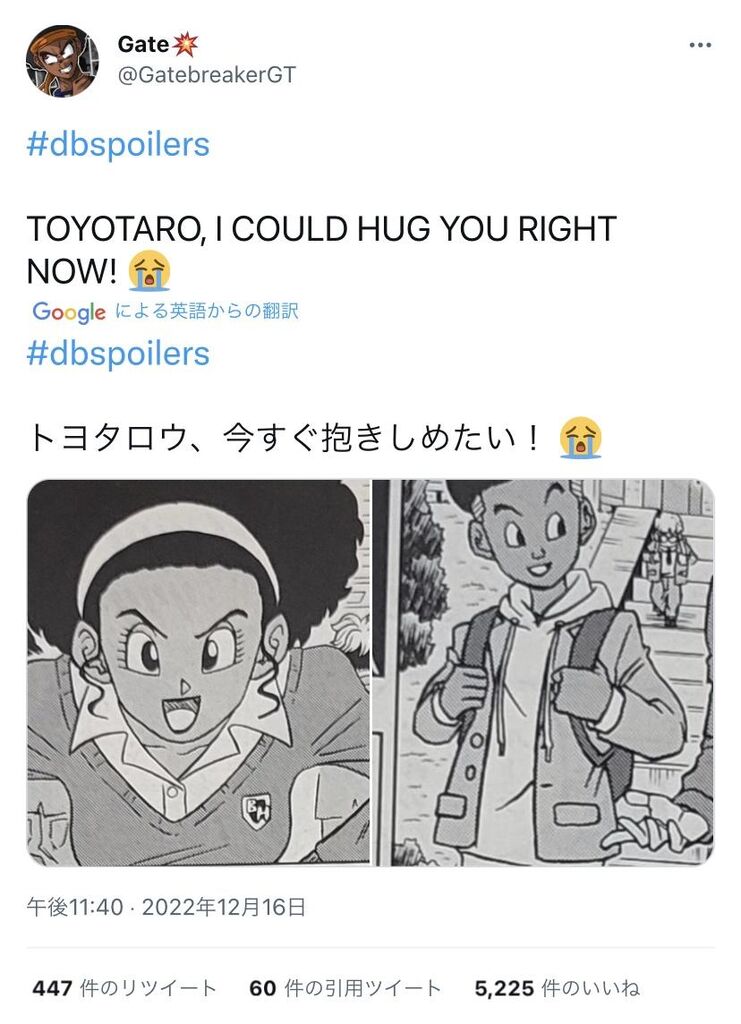Click the 午後11:40 posting time
This screenshot has height=1024, width=741.
(74, 907)
